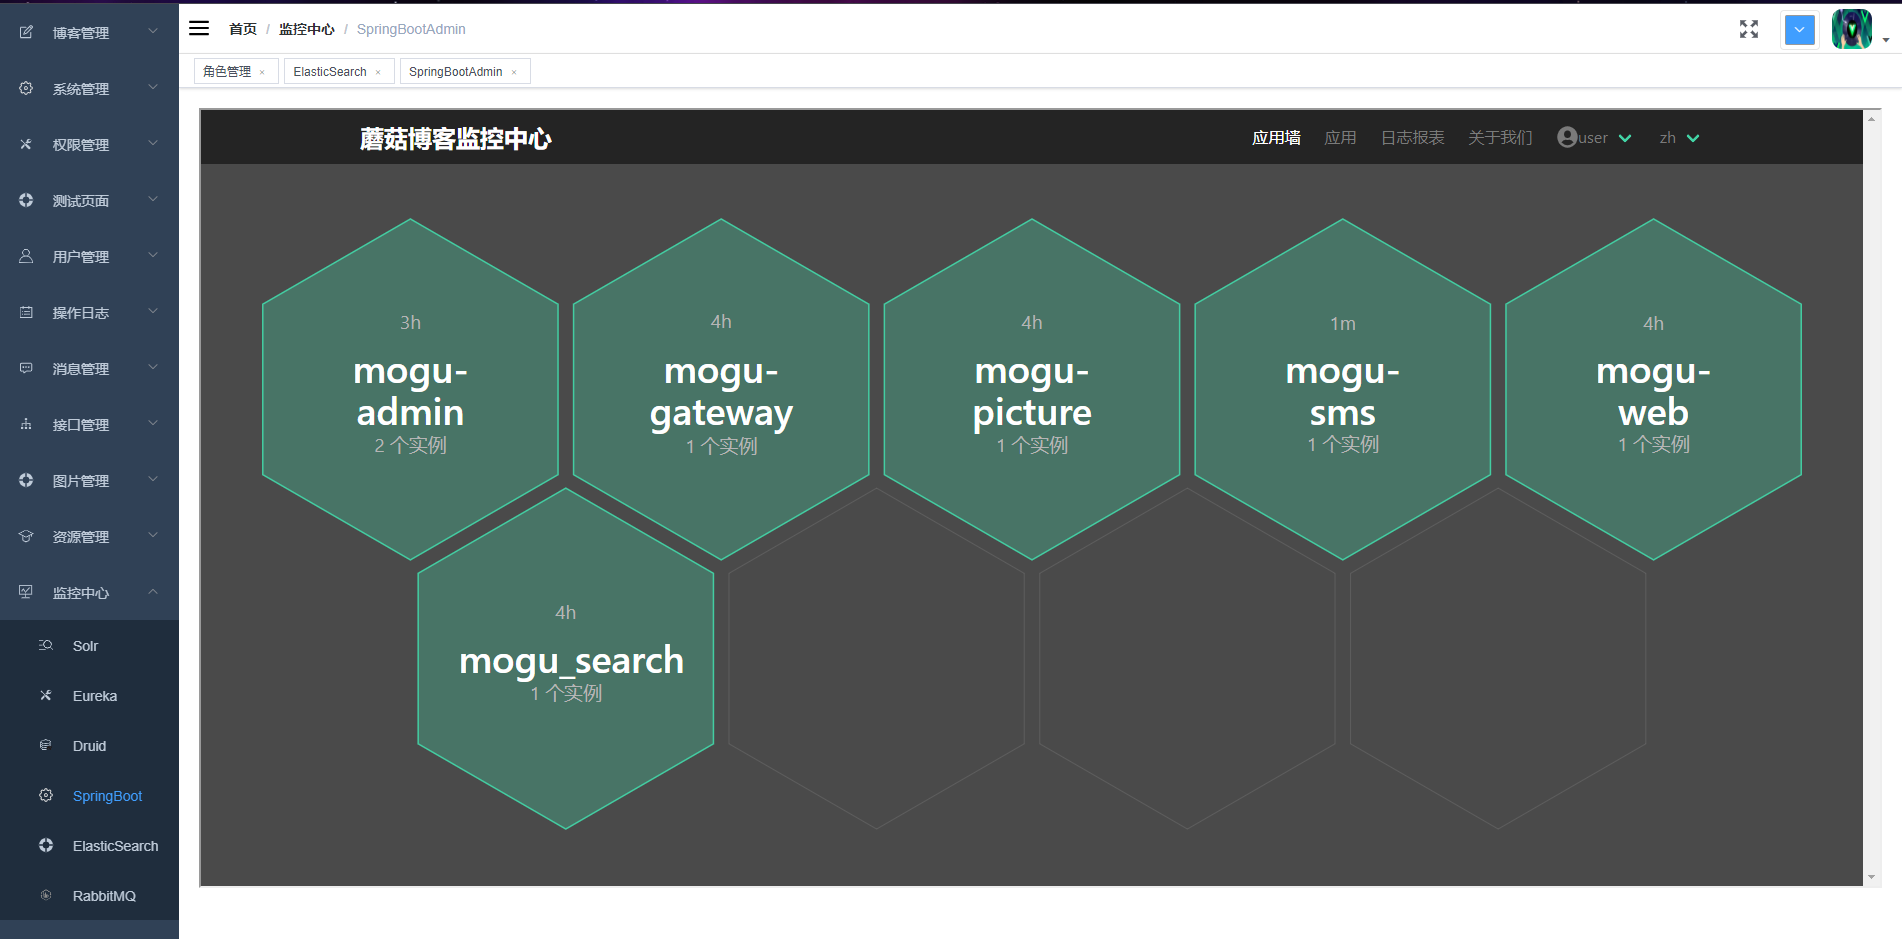Open the mogu-sms application hexagon

pos(1343,389)
